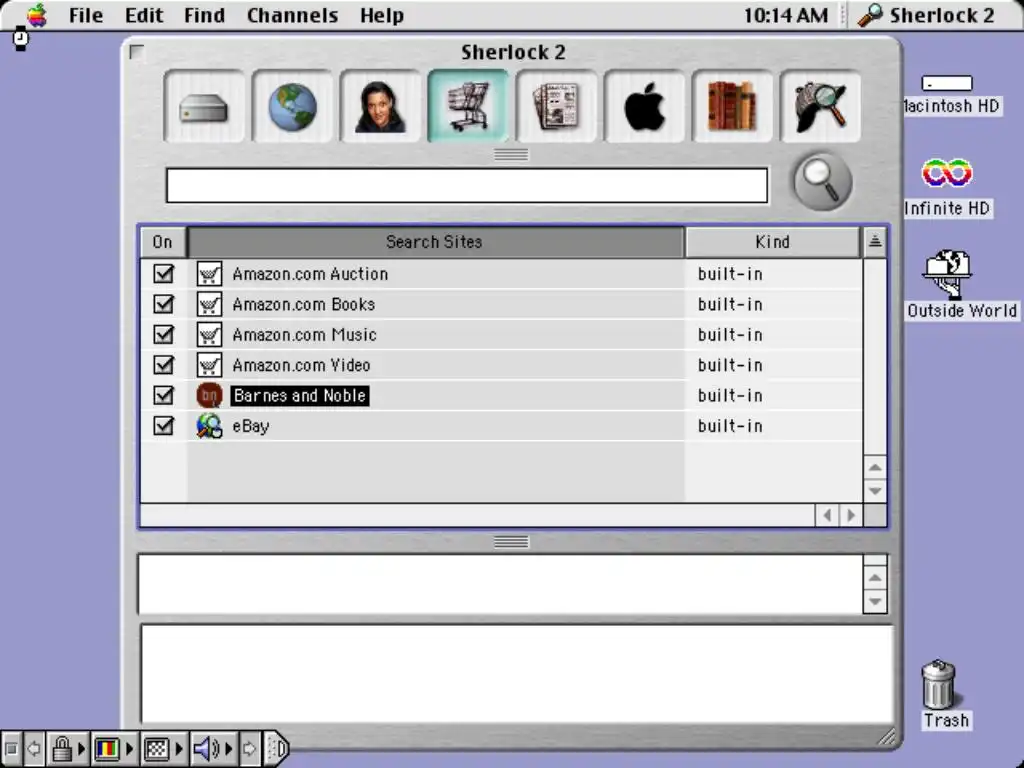1024x768 pixels.
Task: Click the site list scroll up arrow
Action: tap(875, 468)
